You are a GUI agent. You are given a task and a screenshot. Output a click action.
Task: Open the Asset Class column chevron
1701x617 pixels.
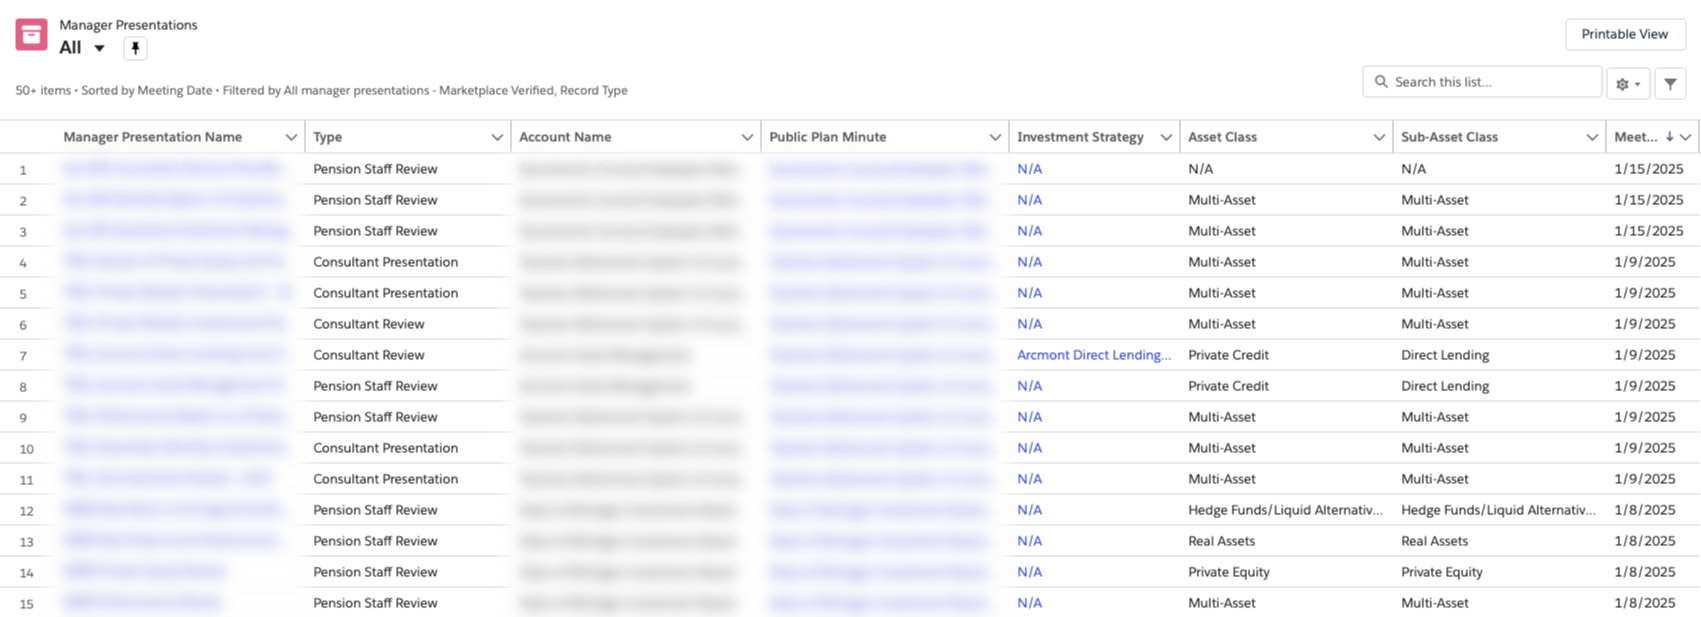[1379, 137]
